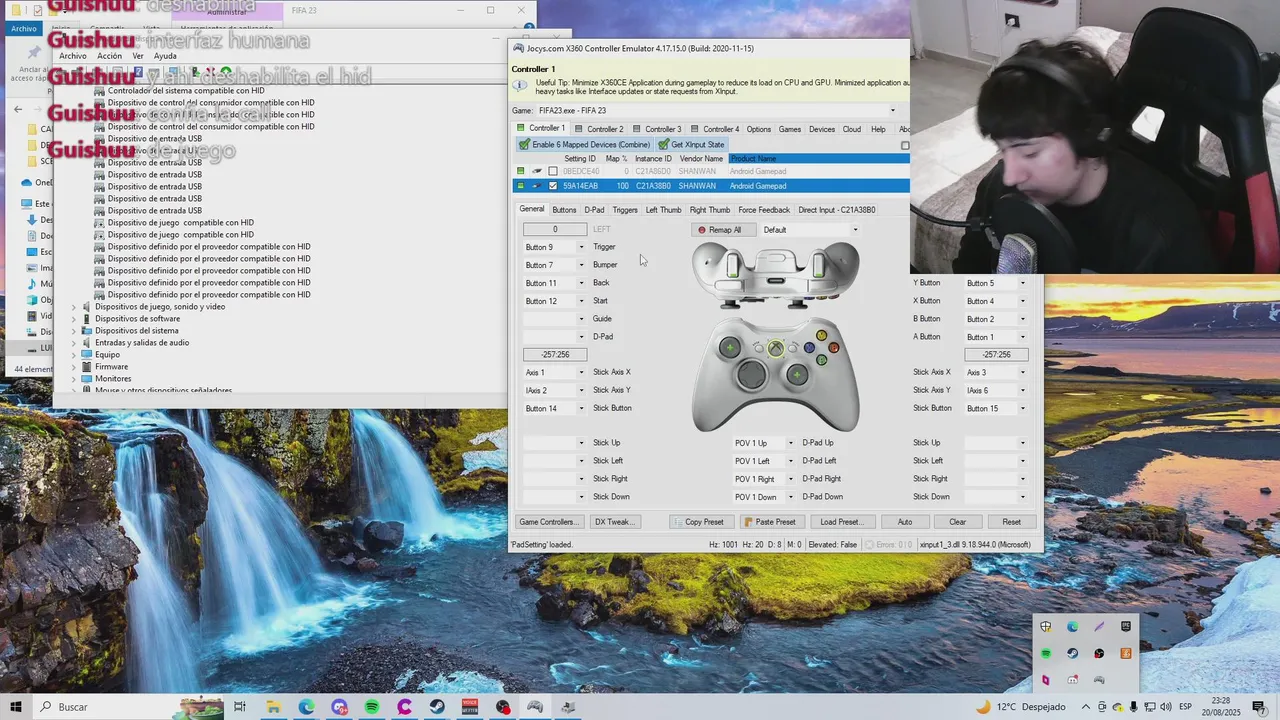Launch Microsoft Edge from the taskbar

pyautogui.click(x=306, y=707)
